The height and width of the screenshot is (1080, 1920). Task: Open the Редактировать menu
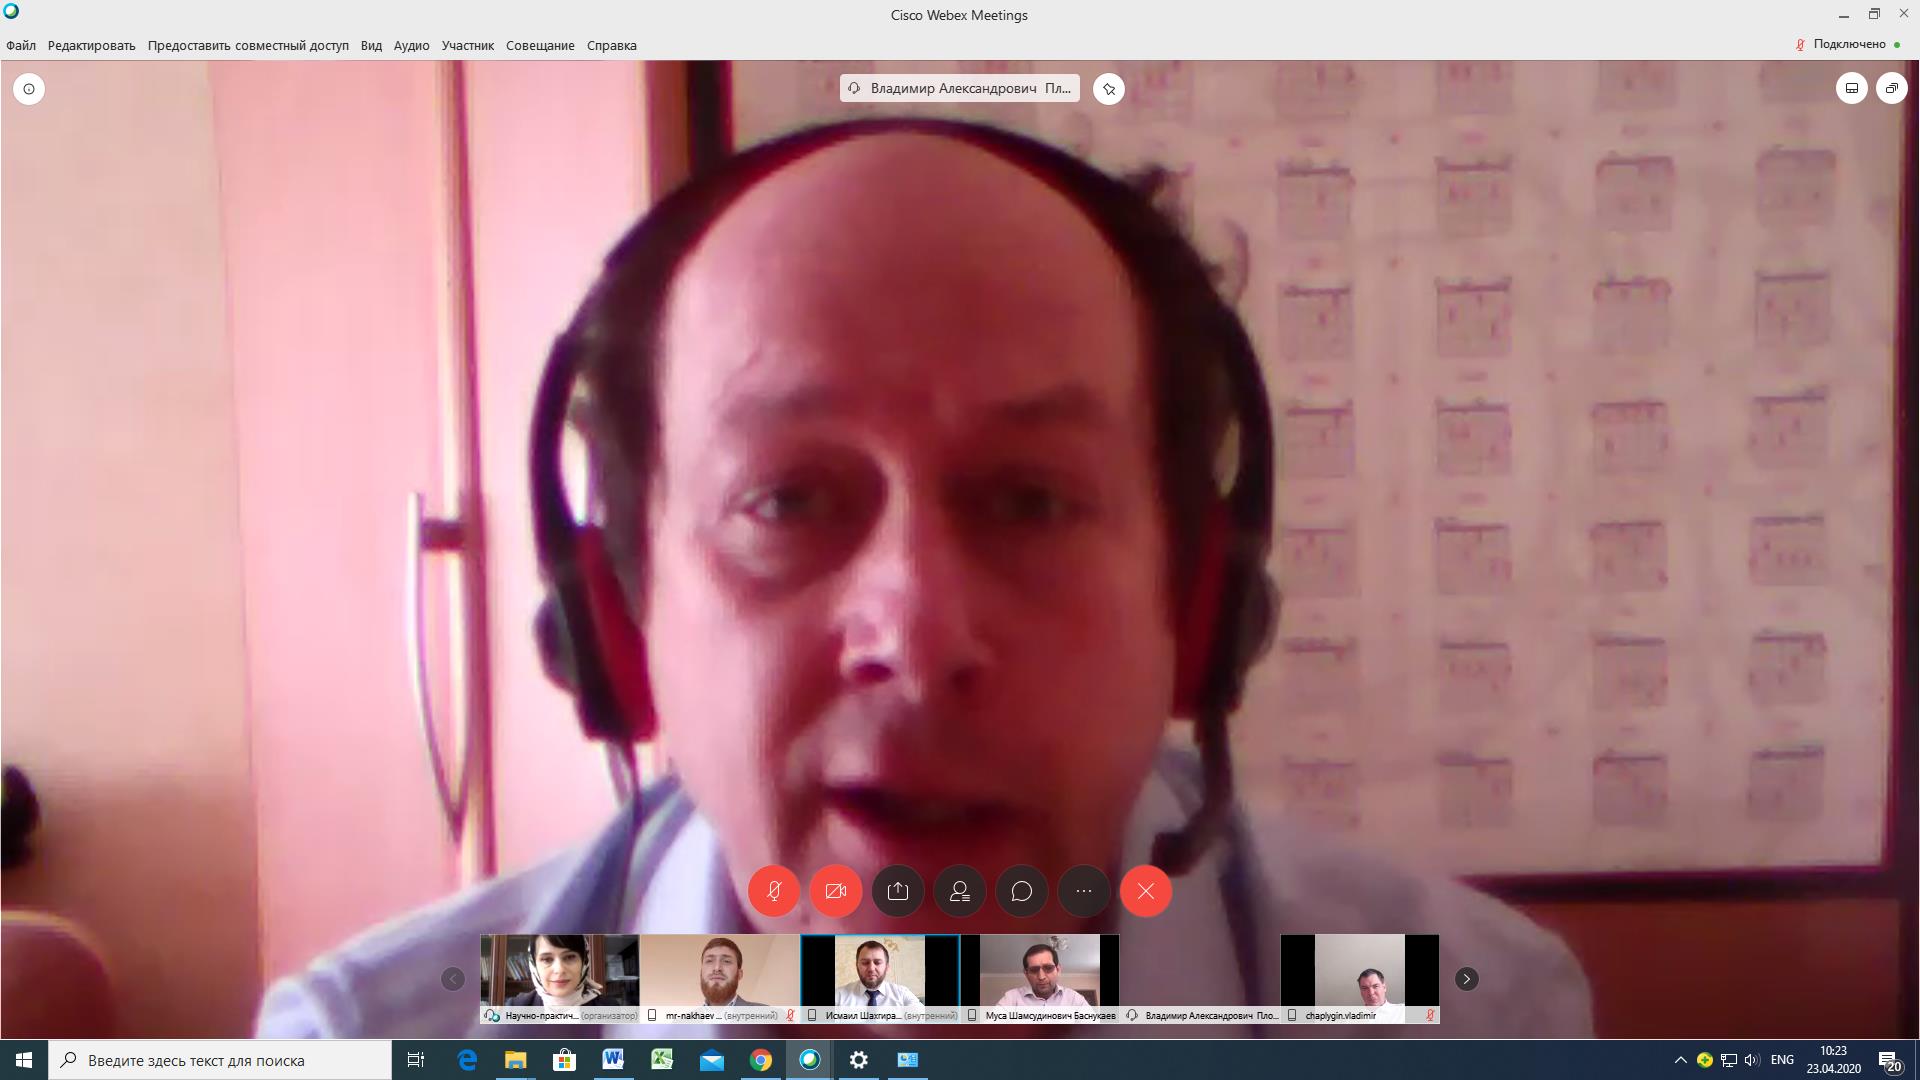pyautogui.click(x=91, y=45)
